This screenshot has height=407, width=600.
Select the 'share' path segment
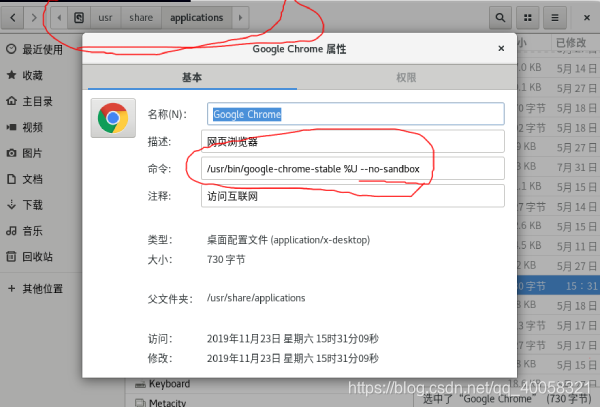coord(141,18)
